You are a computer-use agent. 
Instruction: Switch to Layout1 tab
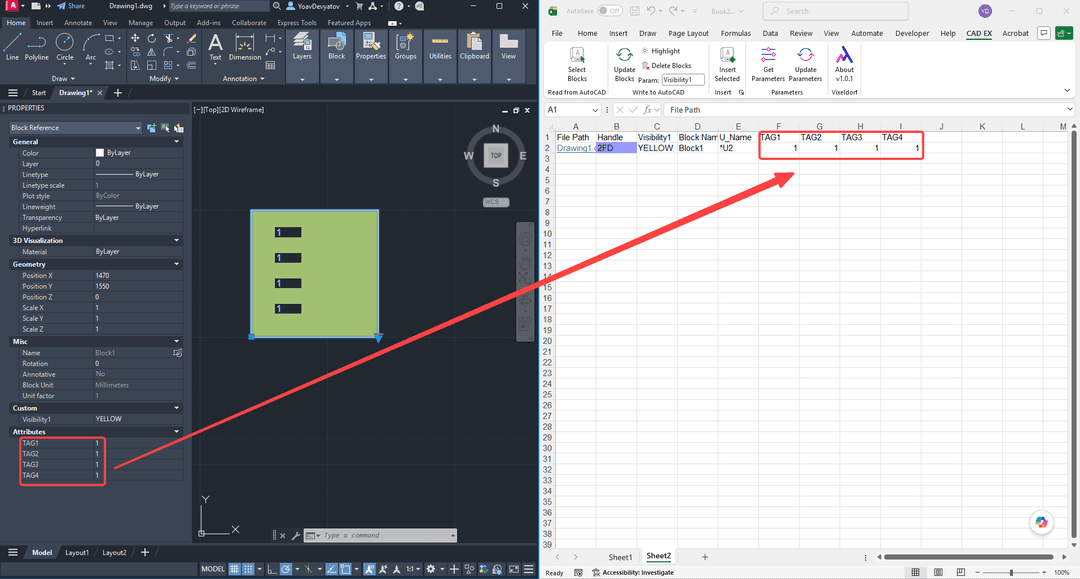pos(76,552)
